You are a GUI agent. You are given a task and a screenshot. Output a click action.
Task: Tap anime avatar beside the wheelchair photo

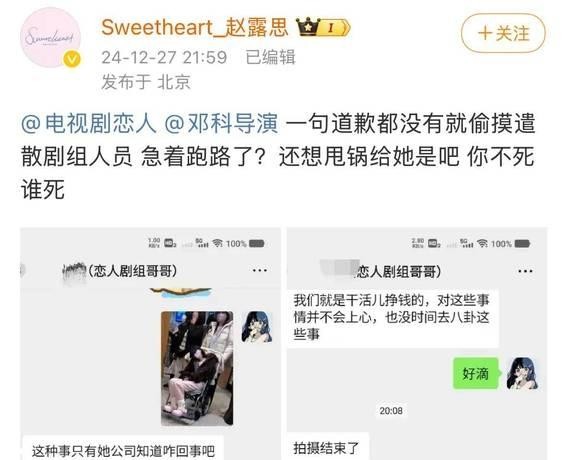[257, 327]
